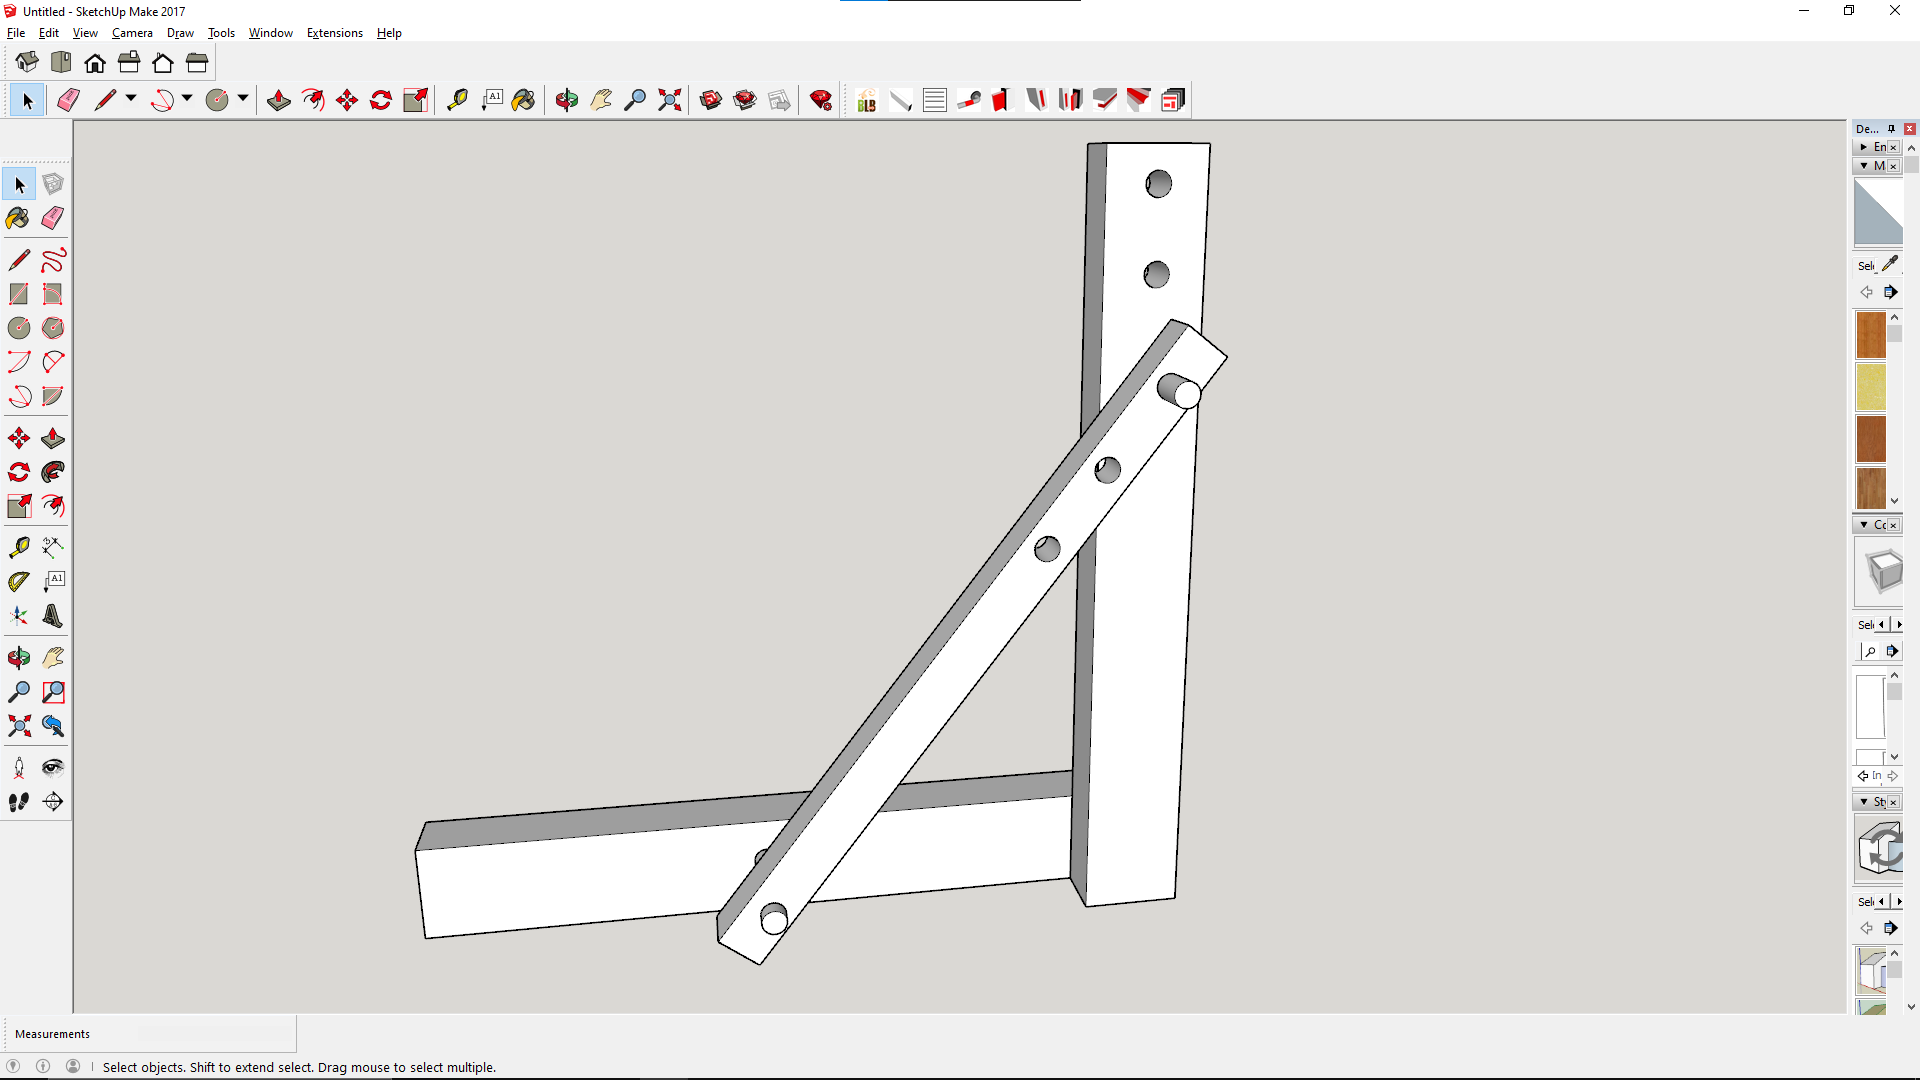Activate the Walk footprints tool
The image size is (1920, 1080).
coord(18,802)
